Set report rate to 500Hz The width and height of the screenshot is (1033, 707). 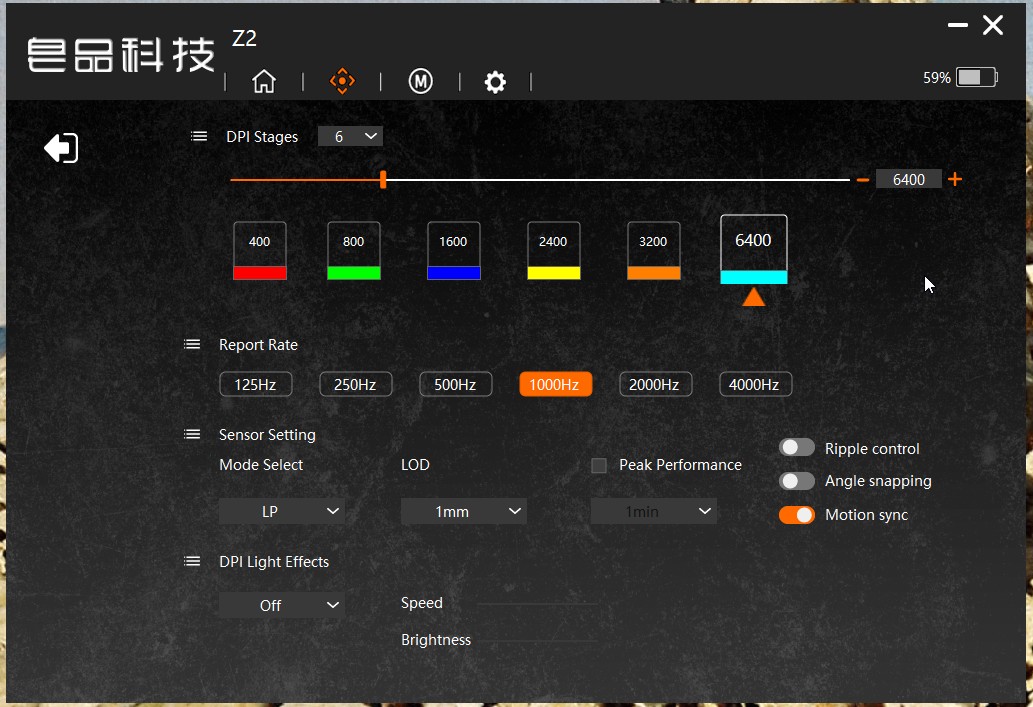click(x=456, y=384)
